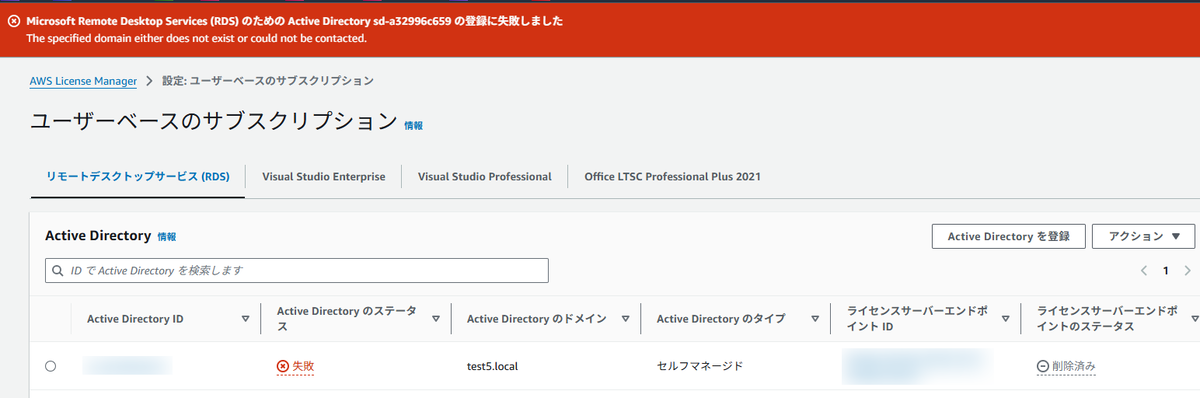Switch to the Visual Studio Professional tab
This screenshot has height=398, width=1200.
[x=485, y=176]
